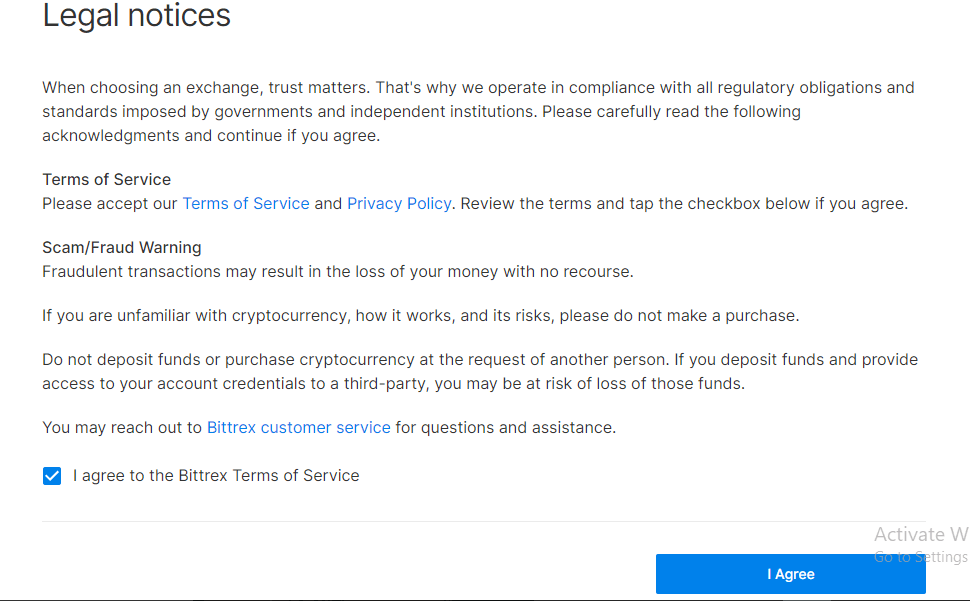970x601 pixels.
Task: Click the "You may reach out to" text
Action: click(122, 428)
